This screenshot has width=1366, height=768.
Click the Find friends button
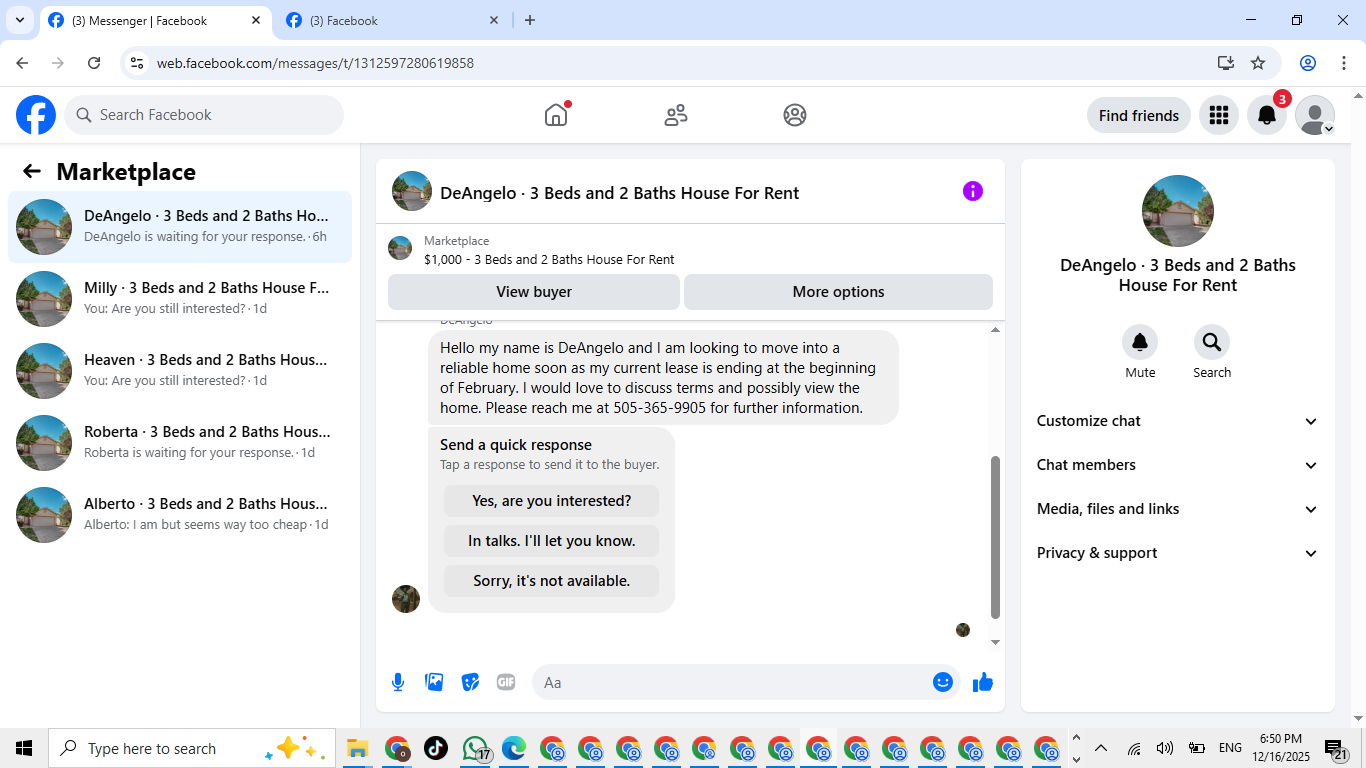(x=1139, y=115)
